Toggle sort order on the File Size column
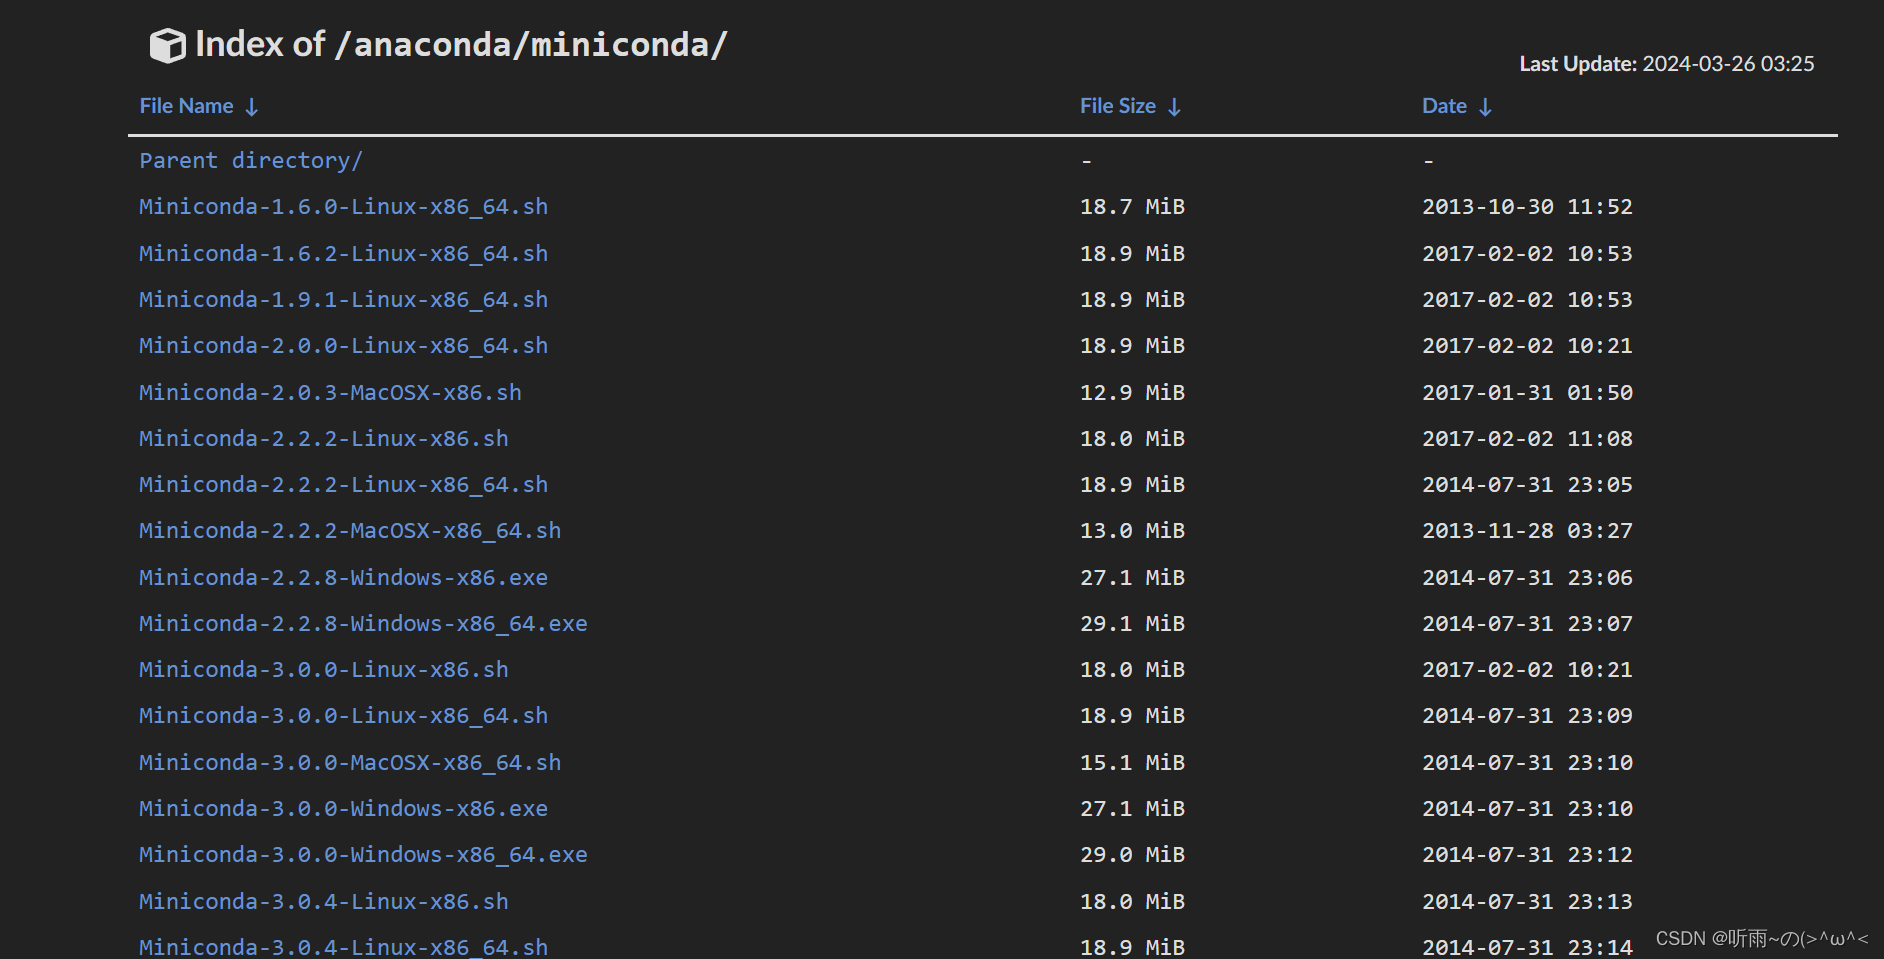Viewport: 1884px width, 959px height. tap(1175, 106)
